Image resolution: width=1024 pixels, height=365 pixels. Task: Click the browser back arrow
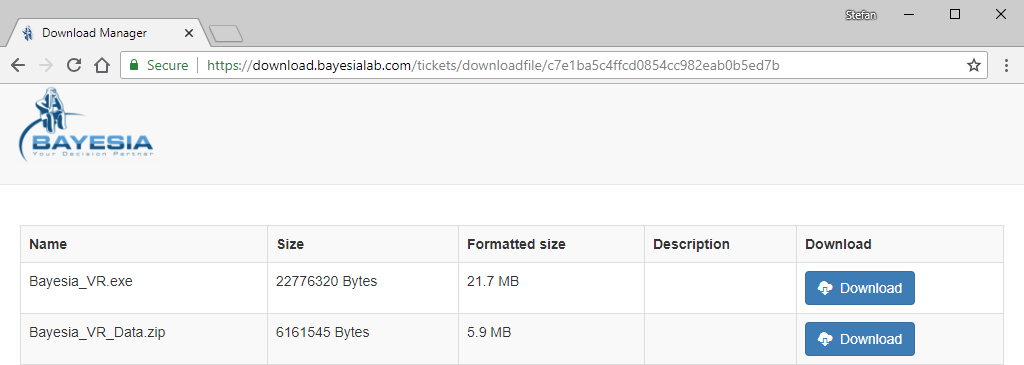18,65
